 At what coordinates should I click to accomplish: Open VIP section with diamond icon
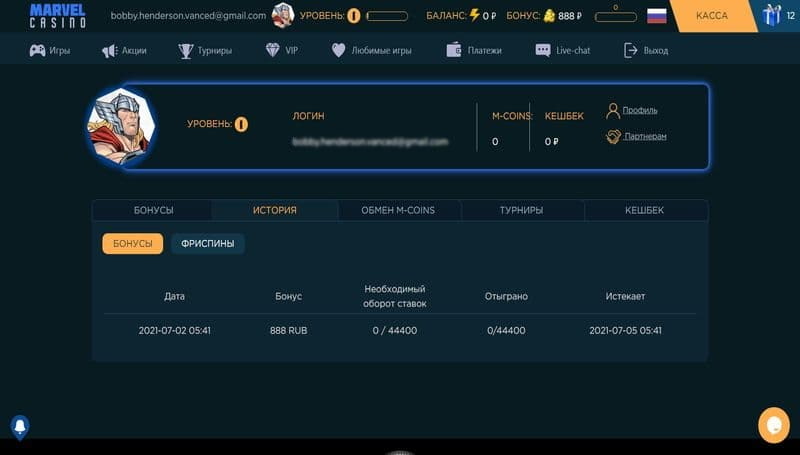pos(282,50)
